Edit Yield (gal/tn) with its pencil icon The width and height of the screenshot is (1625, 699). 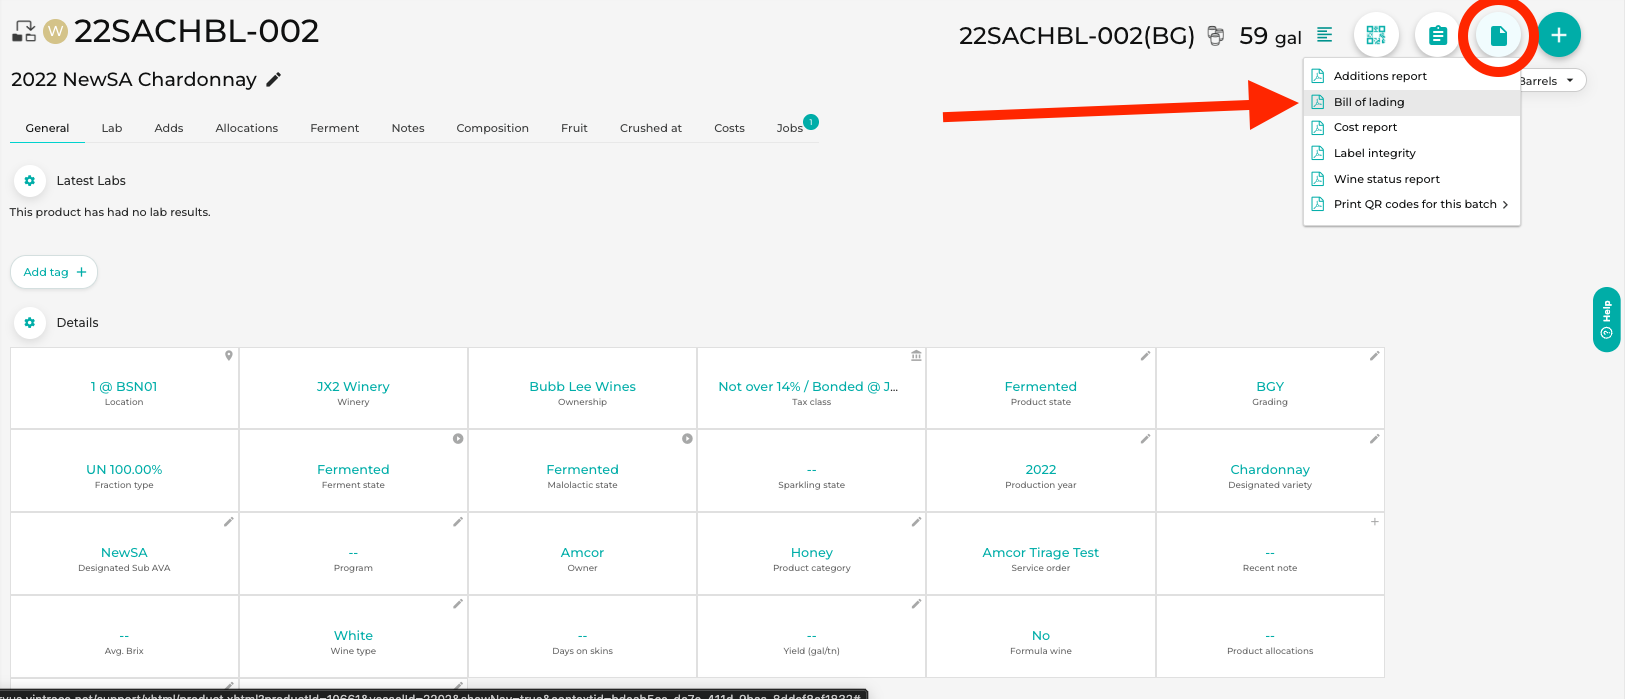pyautogui.click(x=916, y=604)
